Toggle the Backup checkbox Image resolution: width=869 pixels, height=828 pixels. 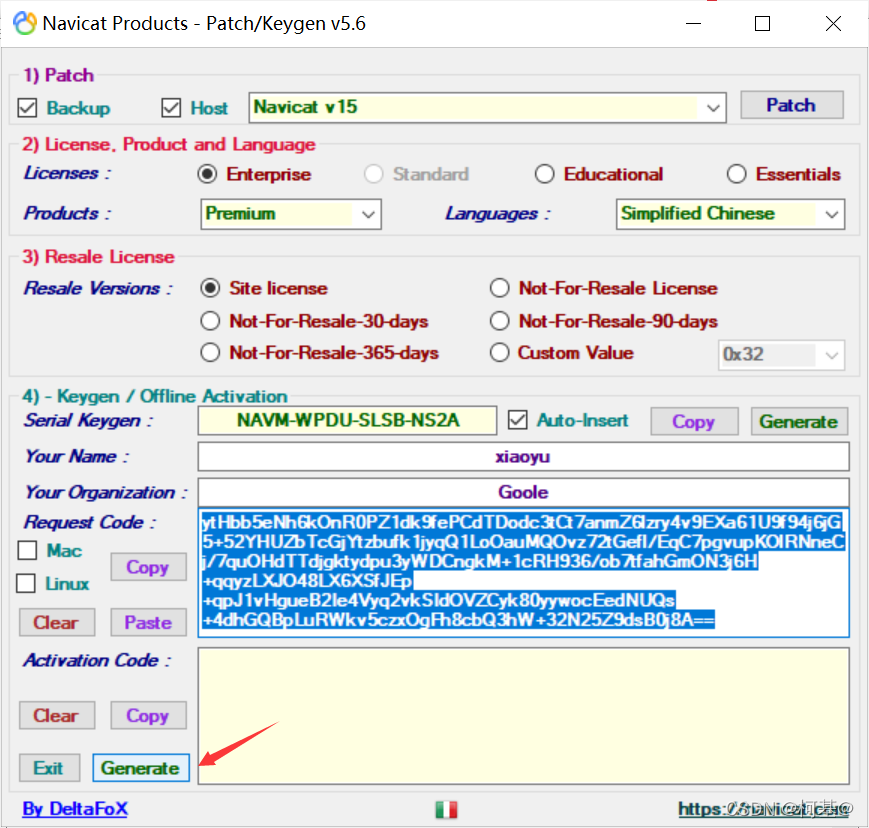pos(27,108)
